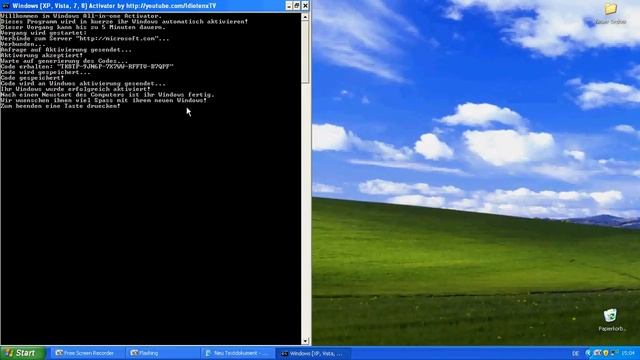Open the Start menu
Viewport: 640px width, 360px height.
click(22, 353)
